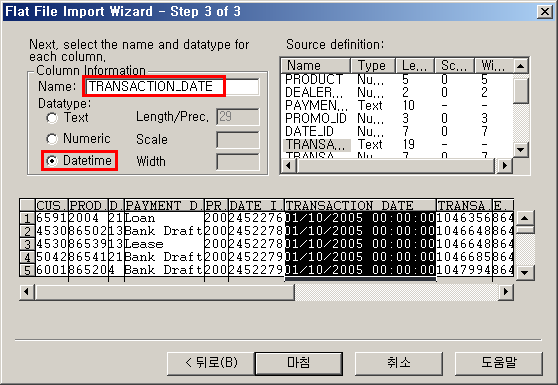The image size is (558, 385).
Task: Click the 2452276 date ID cell in preview
Action: [256, 218]
